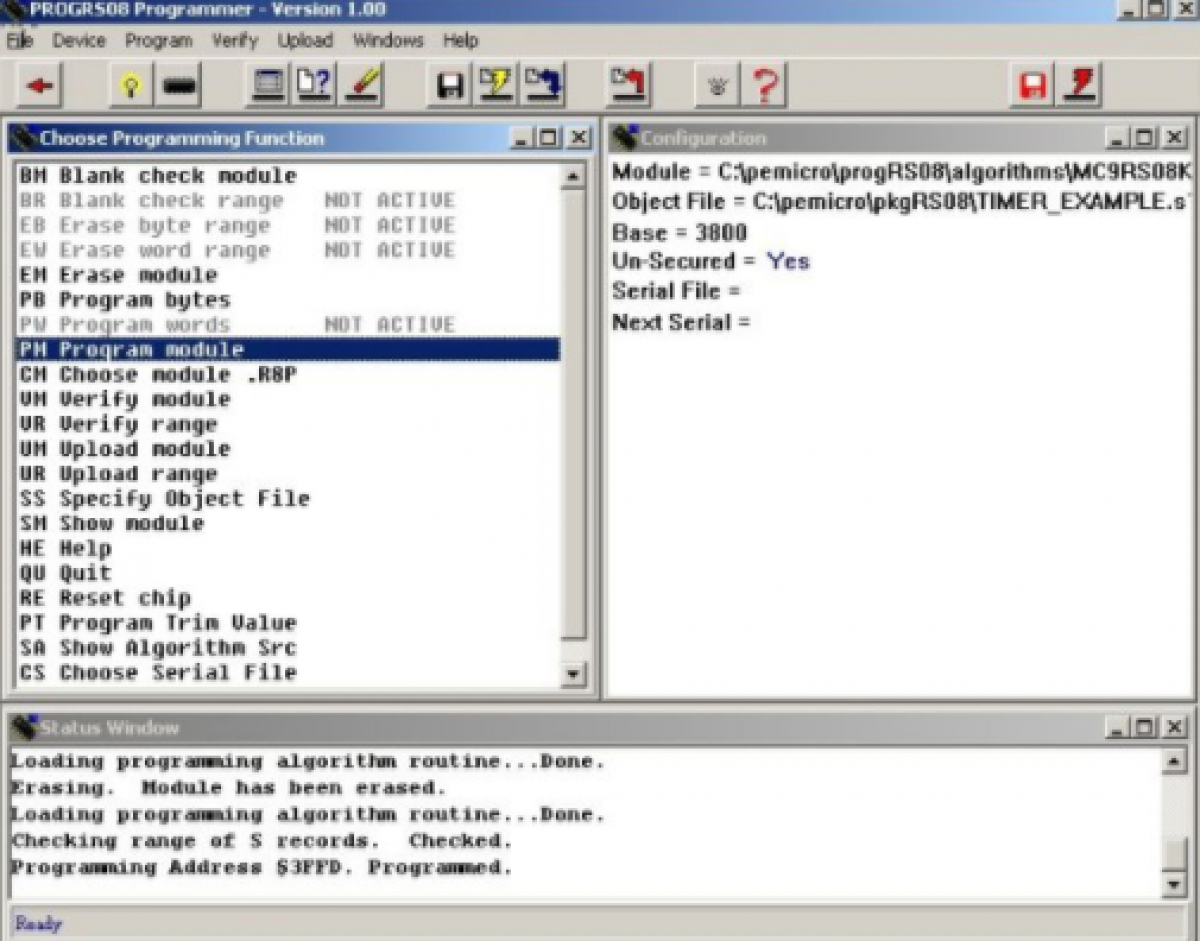
Task: Click the black floppy disk toolbar icon
Action: (450, 86)
